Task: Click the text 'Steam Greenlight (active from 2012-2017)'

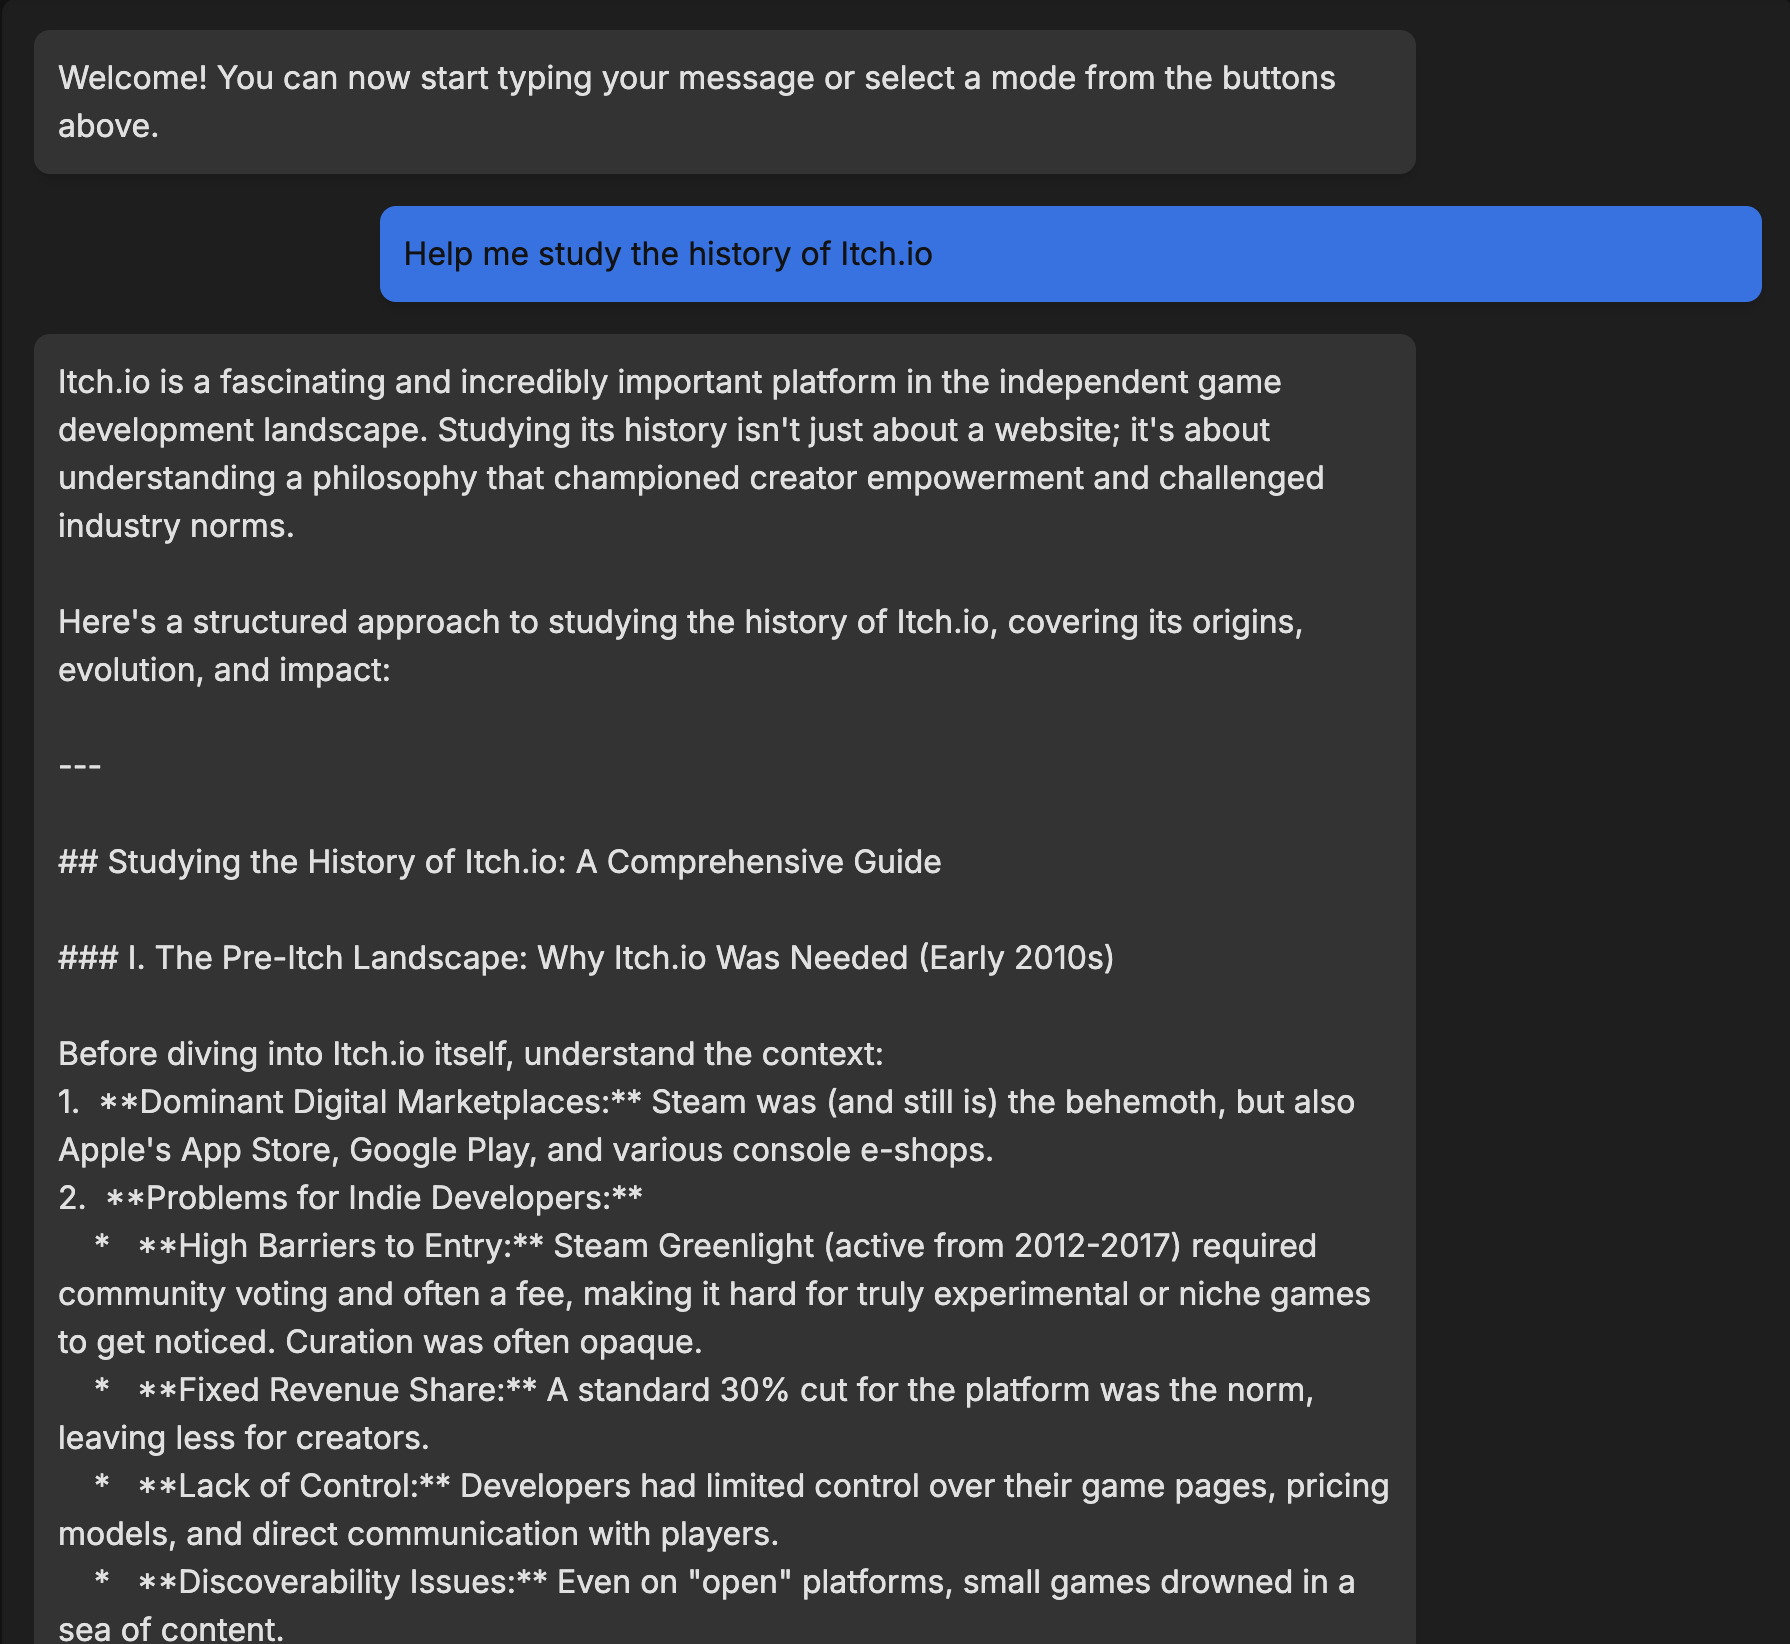Action: (x=867, y=1246)
